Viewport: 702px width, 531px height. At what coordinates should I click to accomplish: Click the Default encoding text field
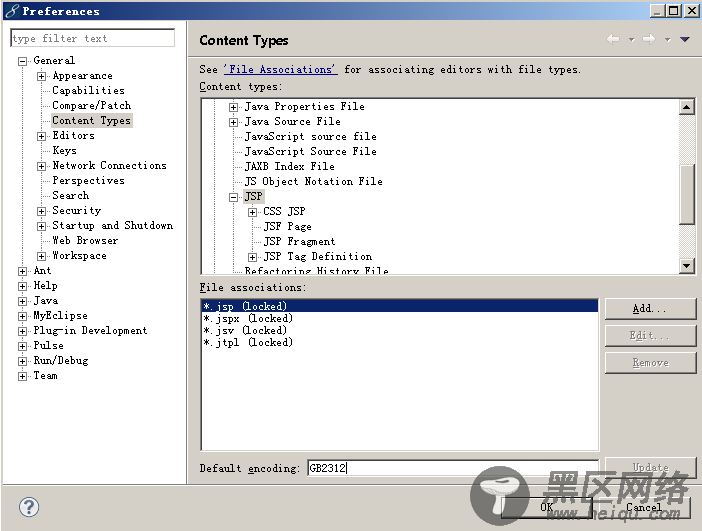(453, 468)
